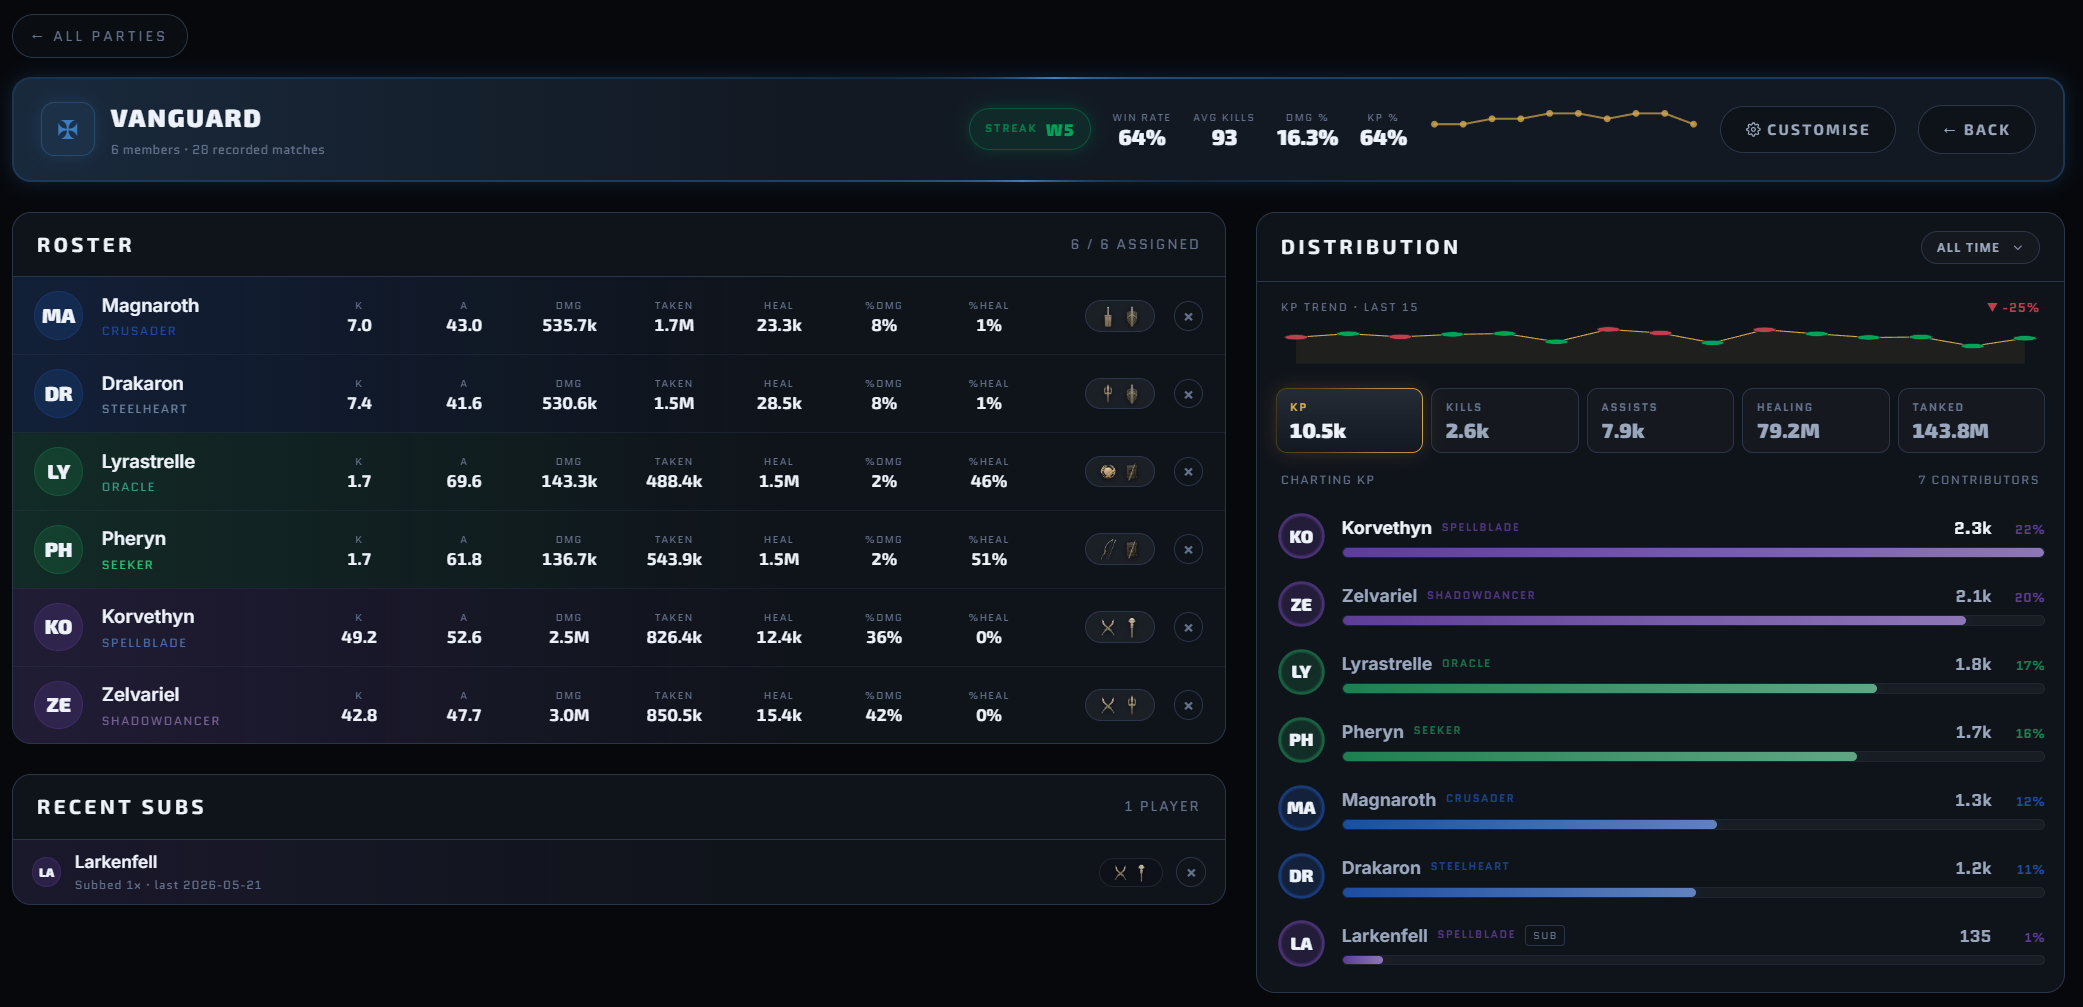This screenshot has height=1007, width=2083.
Task: Remove Larkenfell from recent subs
Action: [x=1191, y=873]
